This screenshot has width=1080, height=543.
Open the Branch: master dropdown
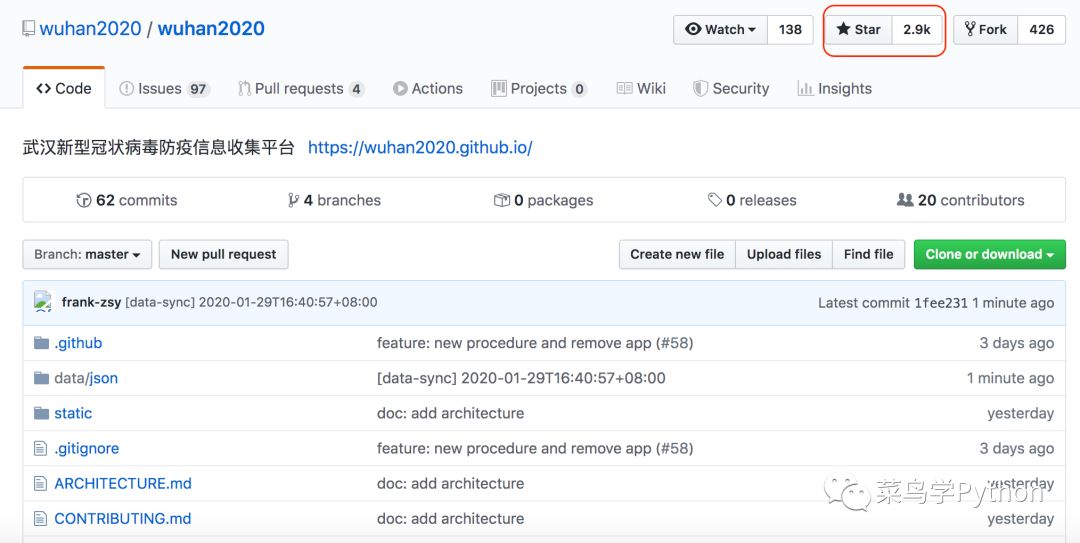(x=87, y=254)
